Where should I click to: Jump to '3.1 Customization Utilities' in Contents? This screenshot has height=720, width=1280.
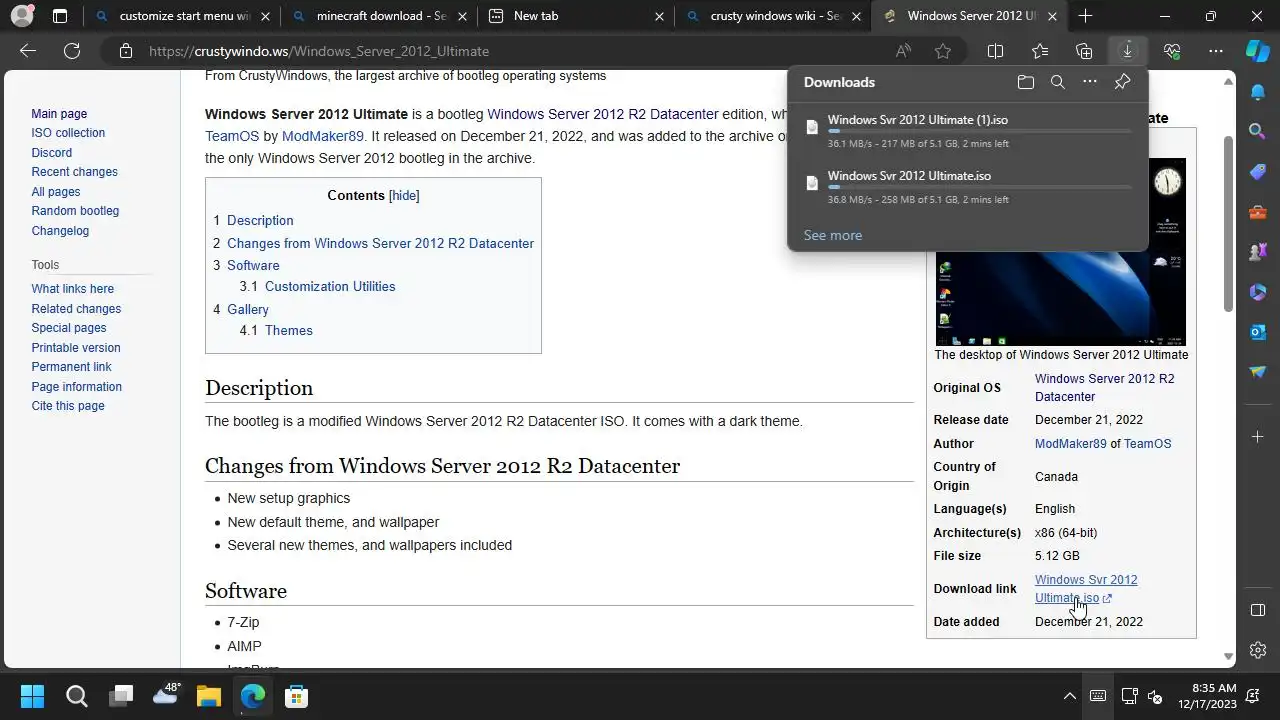(x=317, y=286)
